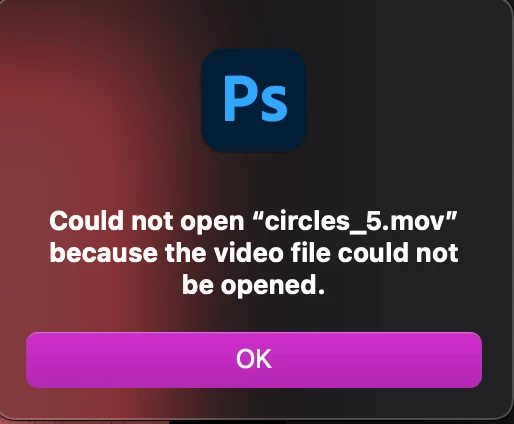Click the words "be opened." in the message
The image size is (514, 424).
254,285
